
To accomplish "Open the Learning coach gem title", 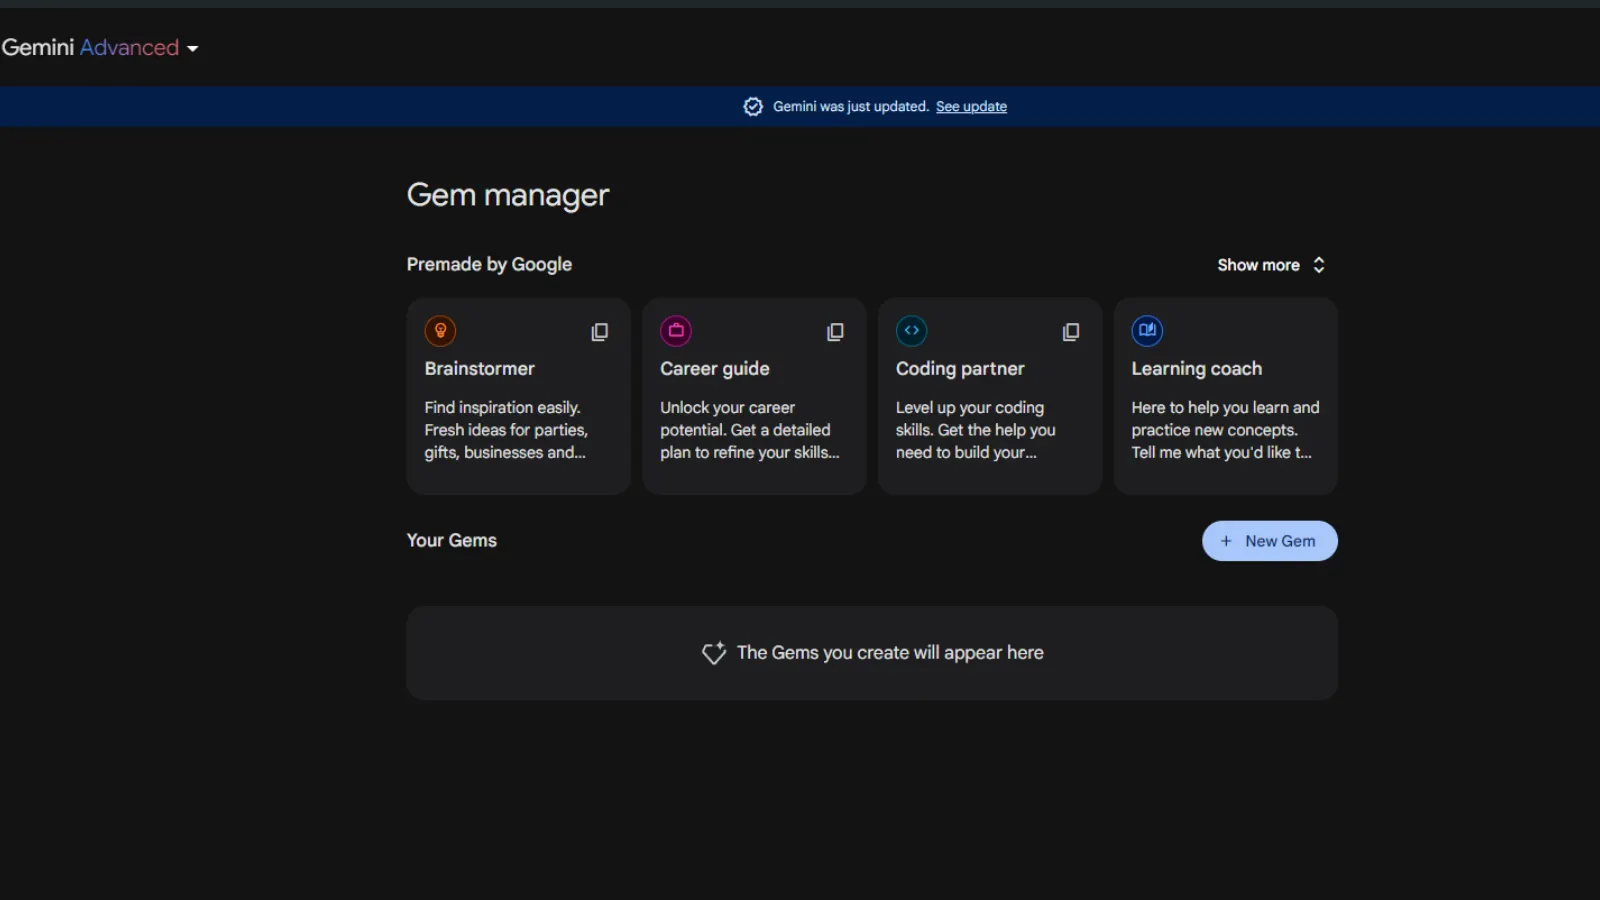I will [x=1196, y=369].
